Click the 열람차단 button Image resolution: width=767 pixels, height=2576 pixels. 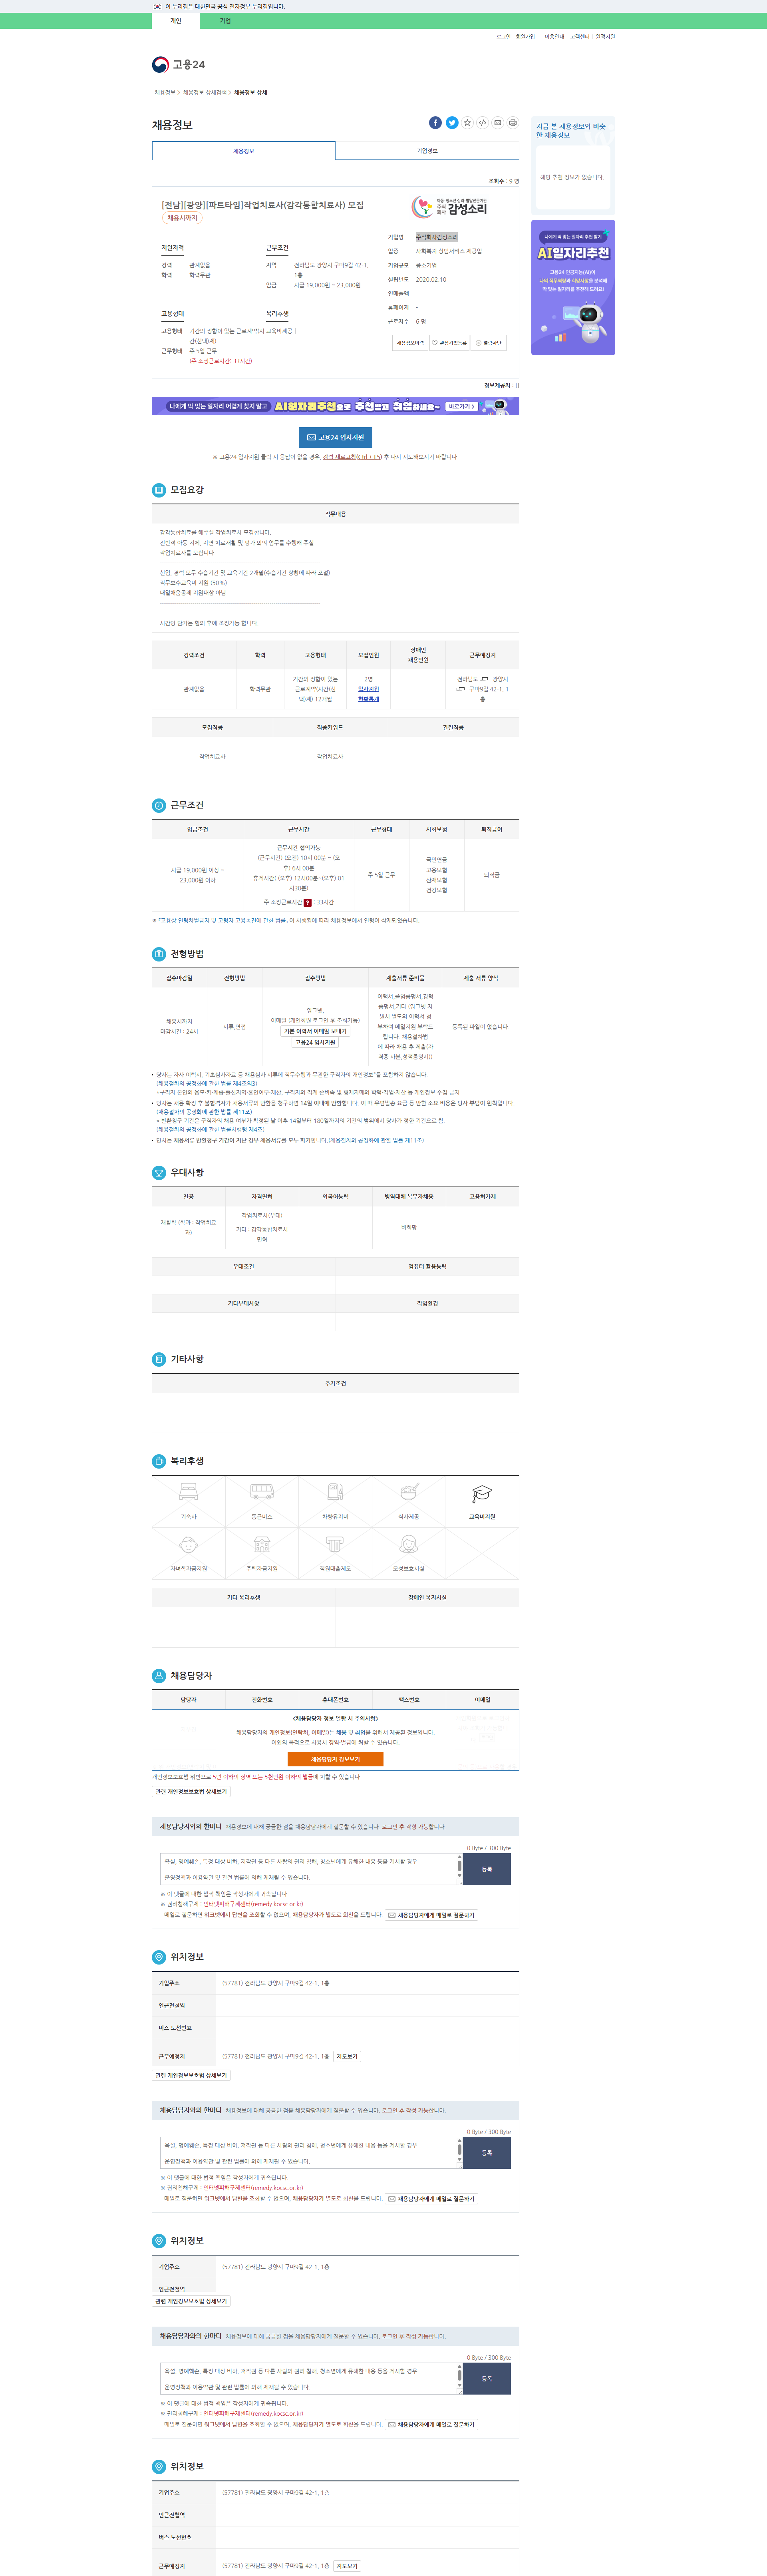coord(489,343)
